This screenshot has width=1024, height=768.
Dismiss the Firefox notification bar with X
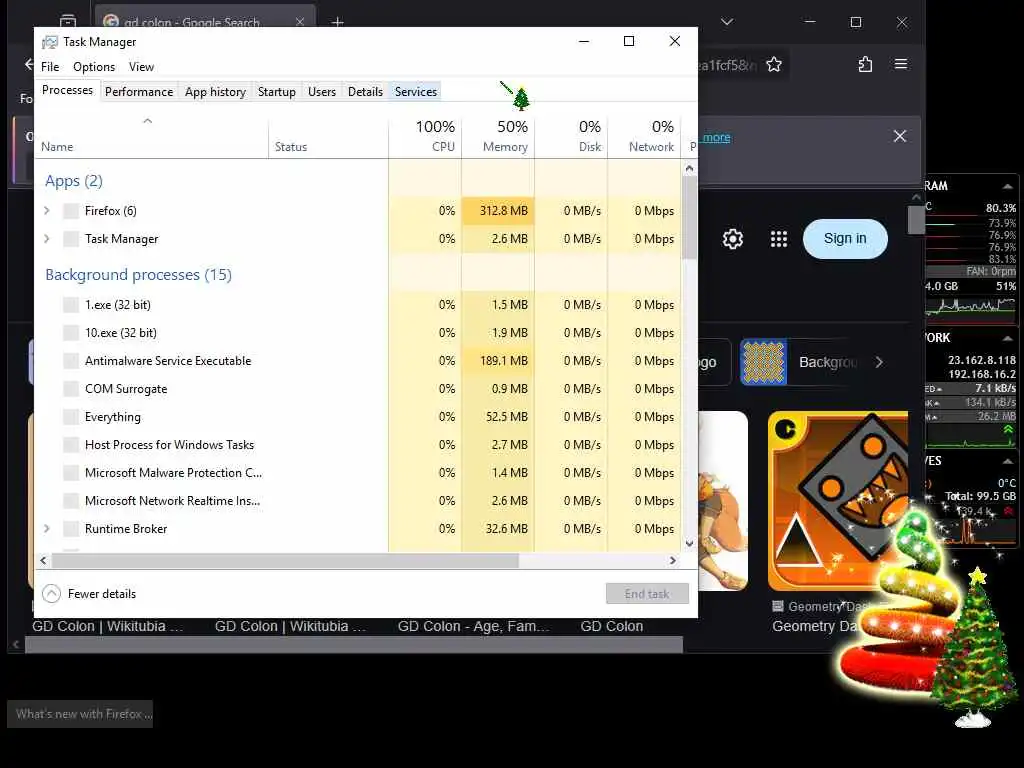pyautogui.click(x=900, y=136)
